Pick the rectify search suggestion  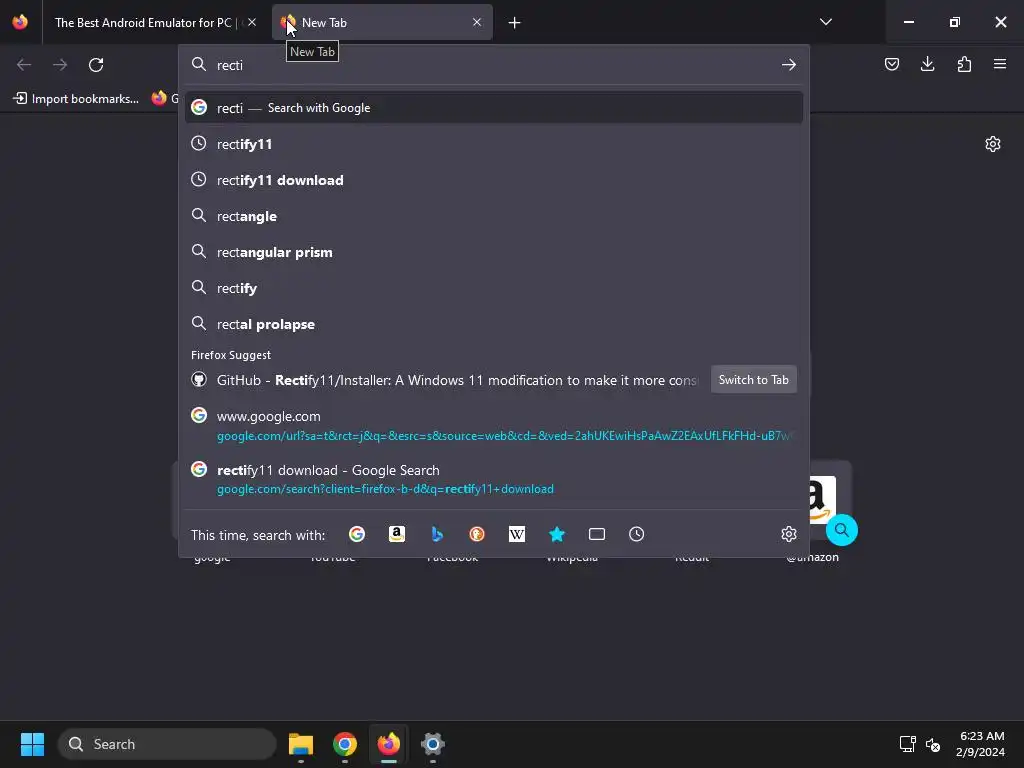(494, 287)
